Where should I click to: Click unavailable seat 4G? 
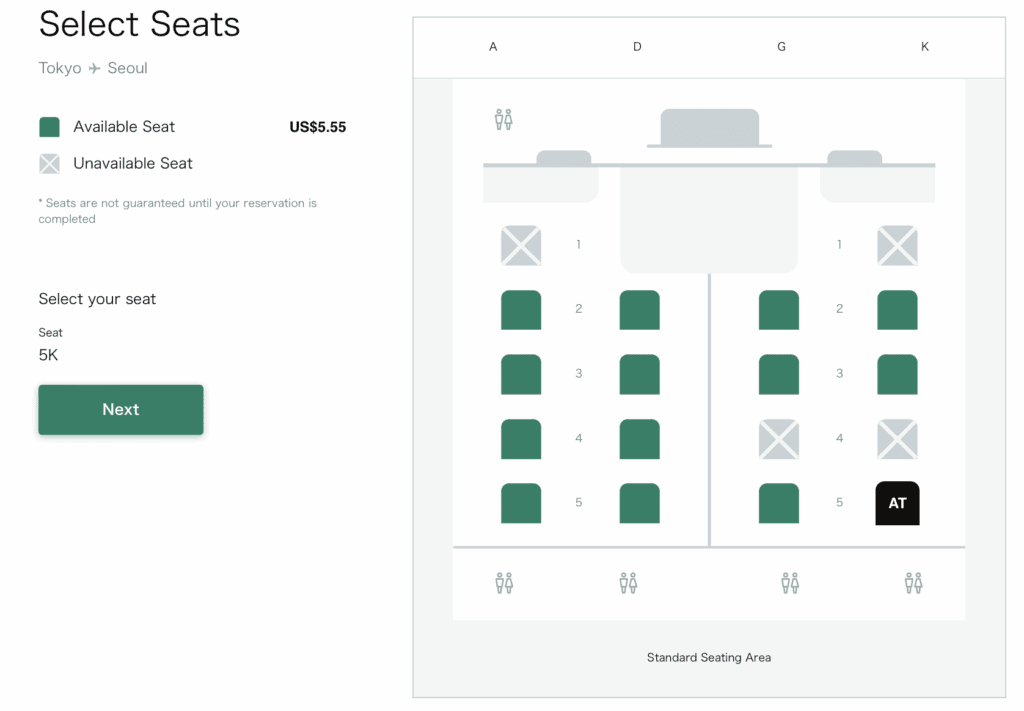tap(779, 439)
